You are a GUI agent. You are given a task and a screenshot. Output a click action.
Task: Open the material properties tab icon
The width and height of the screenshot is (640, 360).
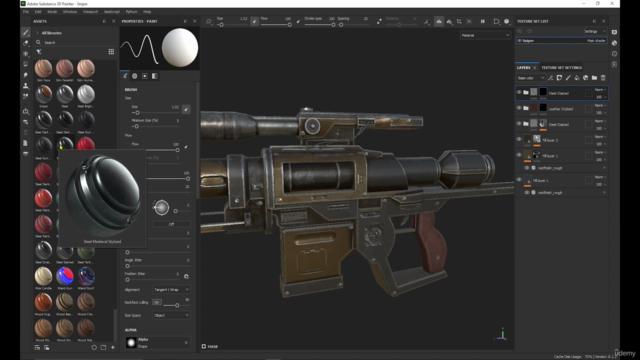pyautogui.click(x=155, y=76)
